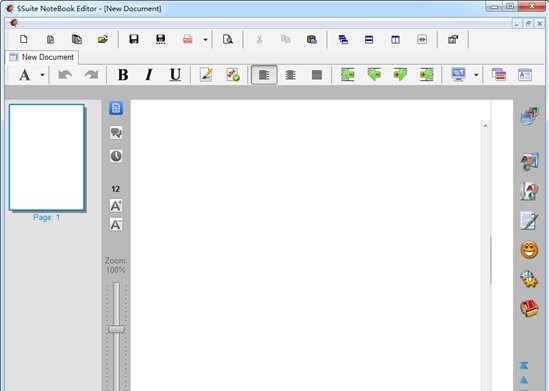Jump to top with blue double-arrow icon

point(524,365)
